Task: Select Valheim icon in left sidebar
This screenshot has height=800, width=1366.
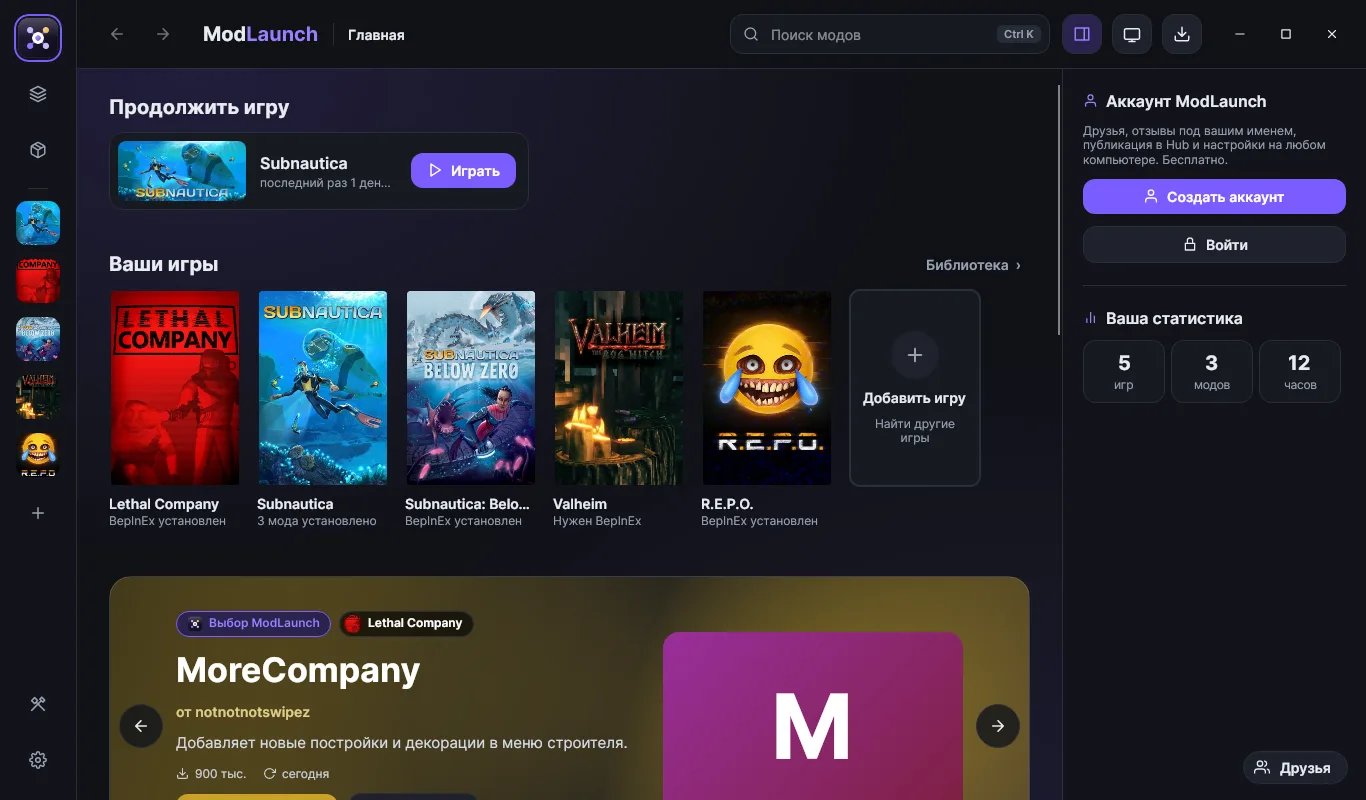Action: 38,397
